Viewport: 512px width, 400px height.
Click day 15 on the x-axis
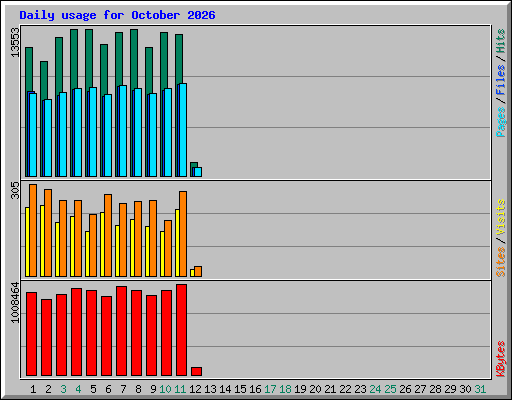[240, 389]
